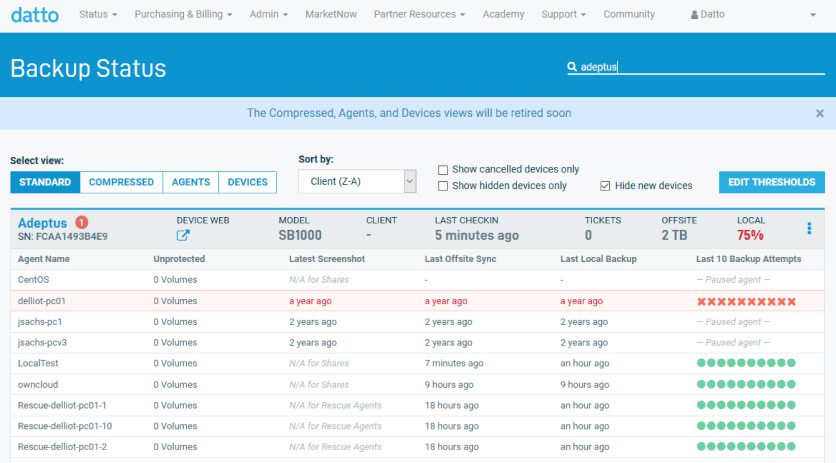Screen dimensions: 836x463
Task: Switch to the DEVICES view
Action: (247, 182)
